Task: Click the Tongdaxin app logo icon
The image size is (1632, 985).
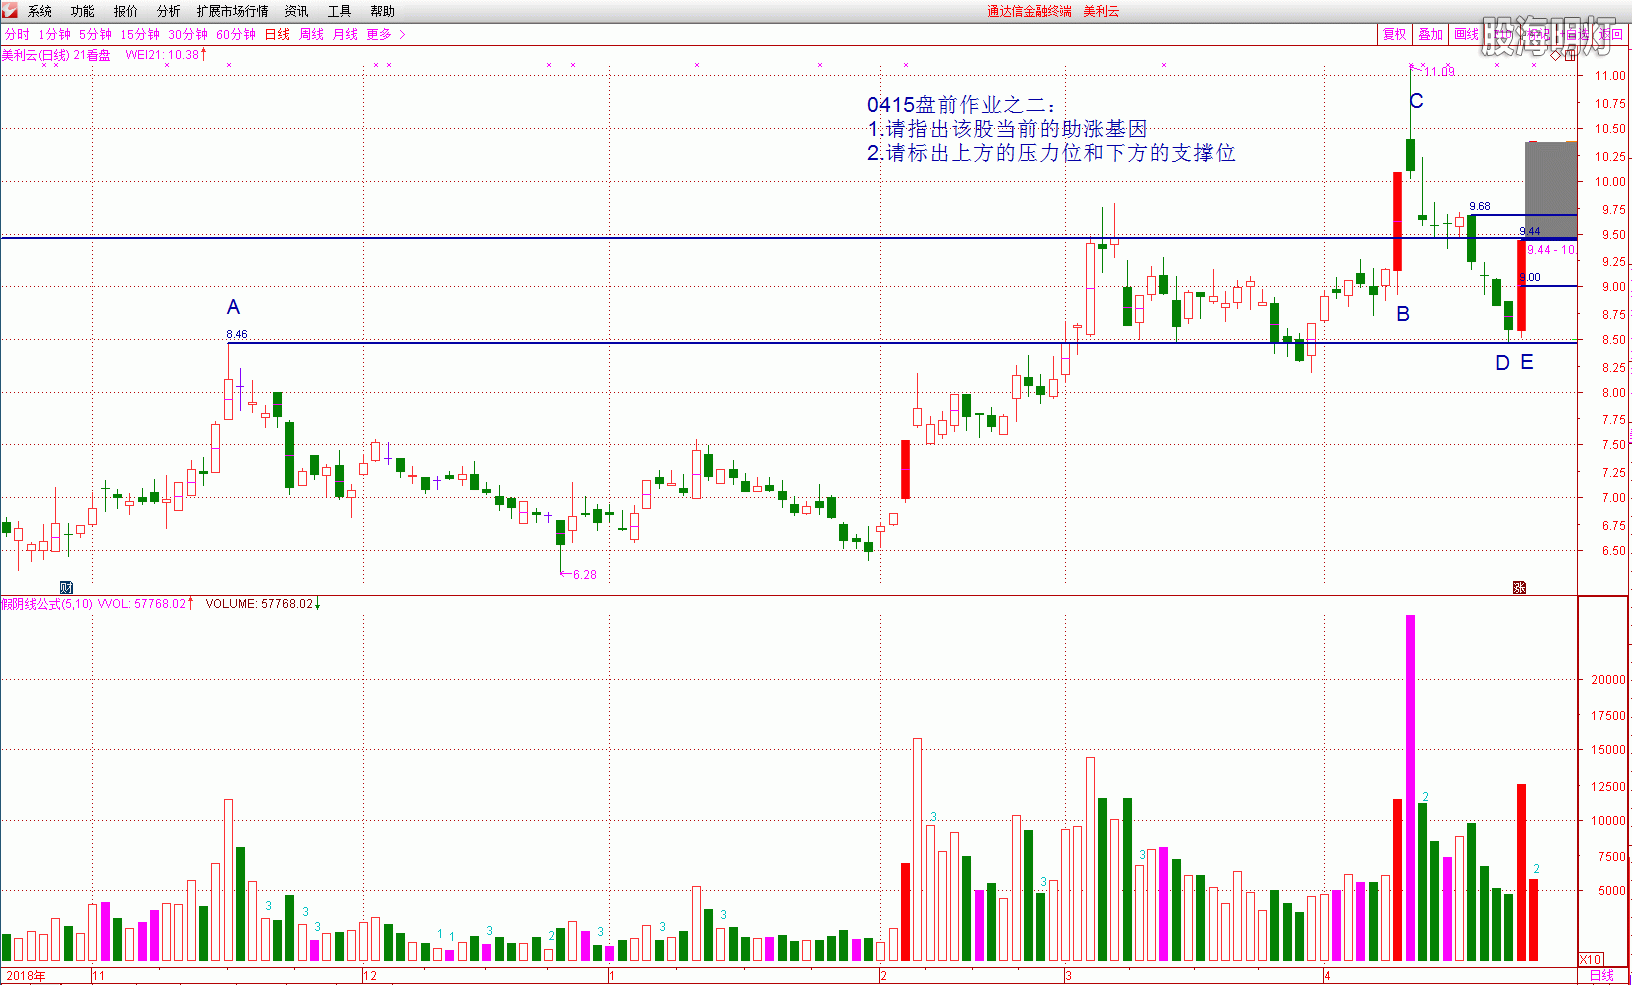Action: click(10, 11)
